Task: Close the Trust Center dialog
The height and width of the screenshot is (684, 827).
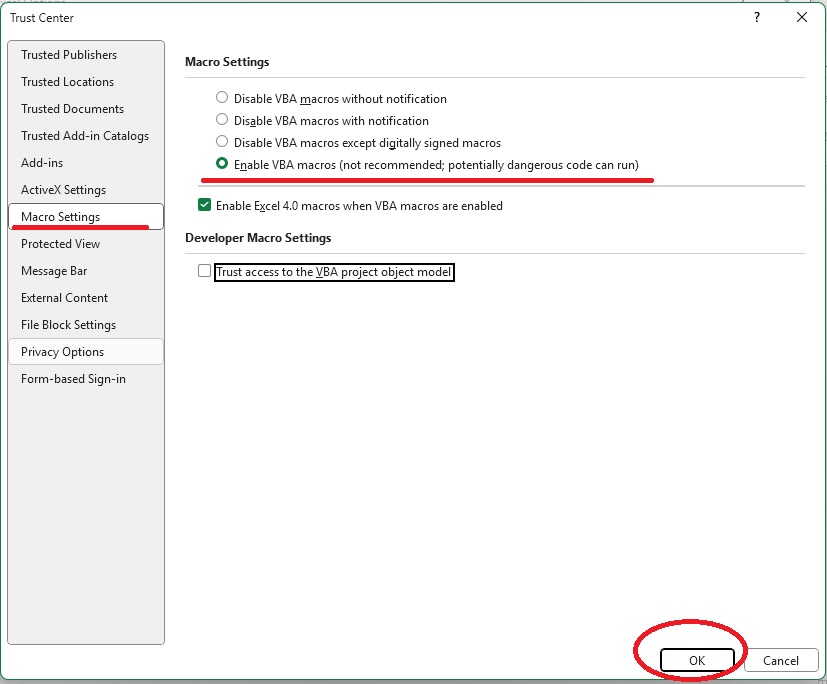Action: pyautogui.click(x=802, y=17)
